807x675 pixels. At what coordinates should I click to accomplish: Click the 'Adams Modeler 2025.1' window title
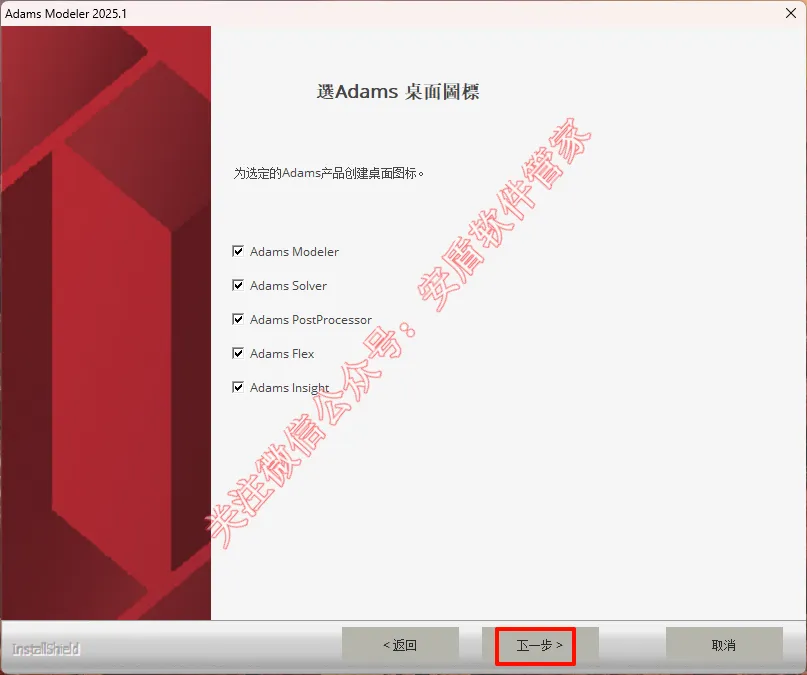click(x=66, y=14)
